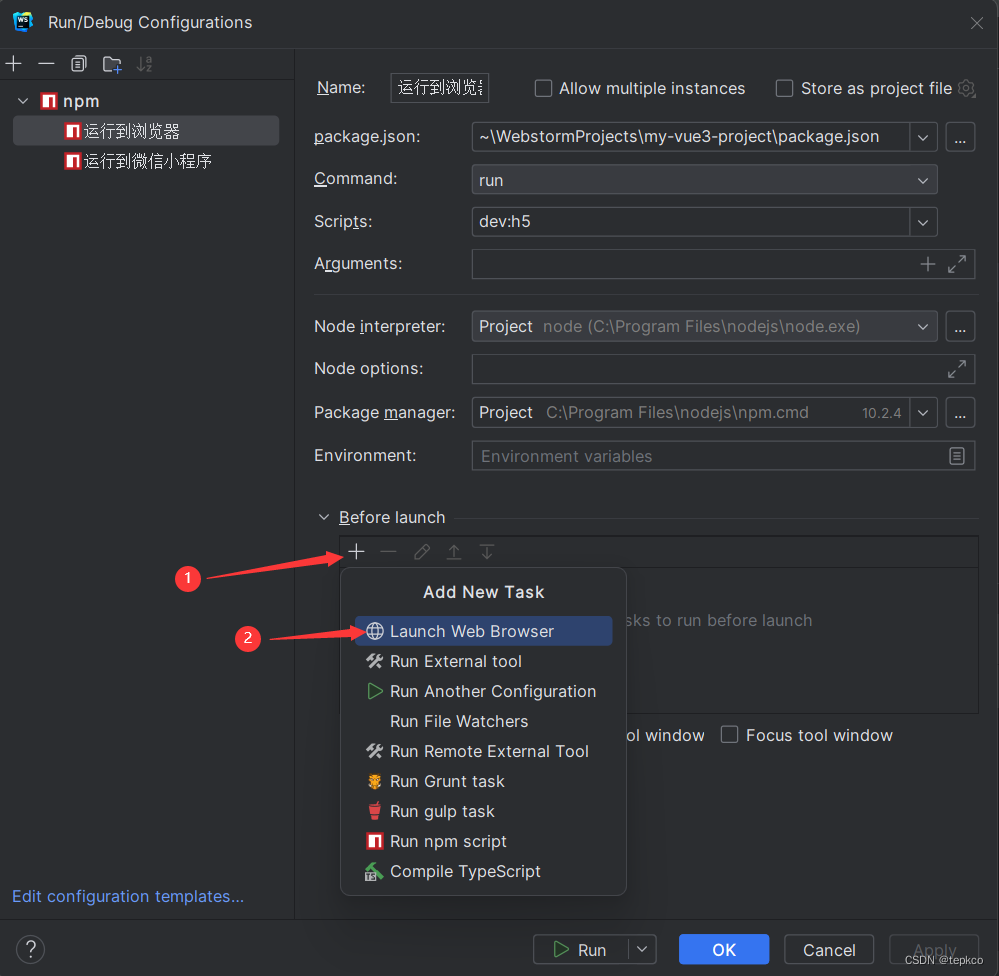Image resolution: width=999 pixels, height=976 pixels.
Task: Select Launch Web Browser task
Action: [x=484, y=631]
